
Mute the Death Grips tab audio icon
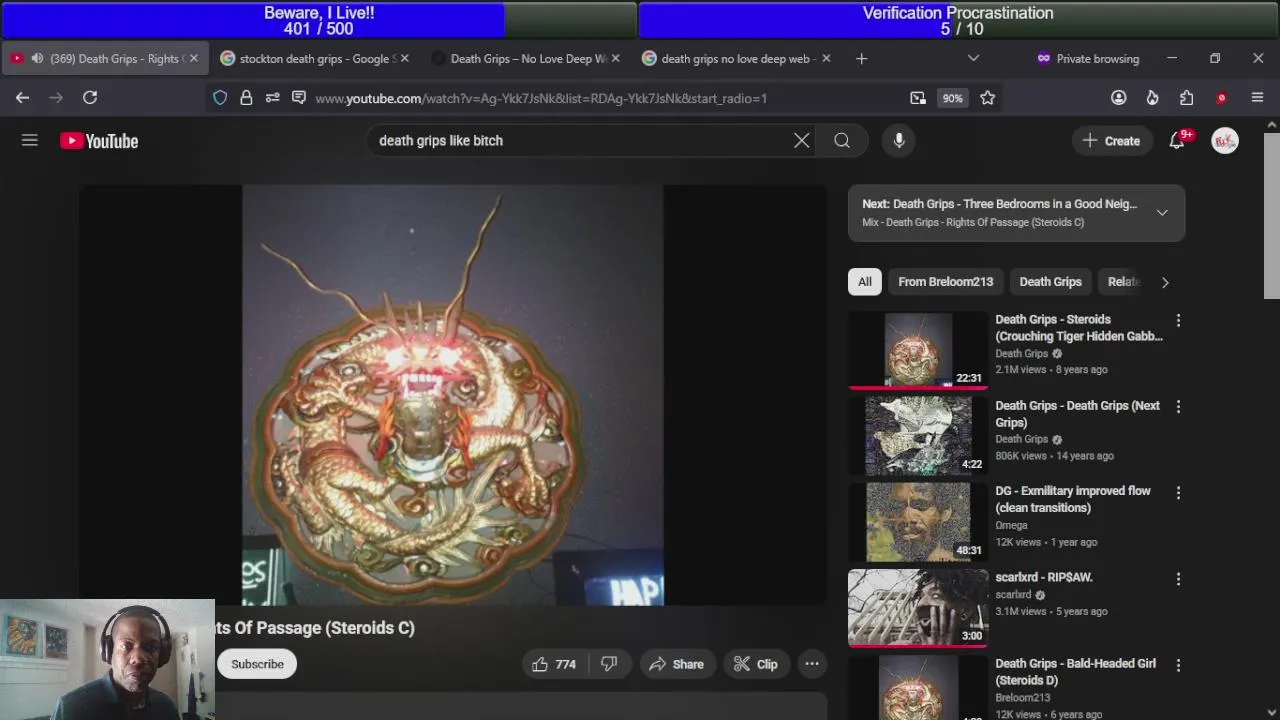point(37,59)
